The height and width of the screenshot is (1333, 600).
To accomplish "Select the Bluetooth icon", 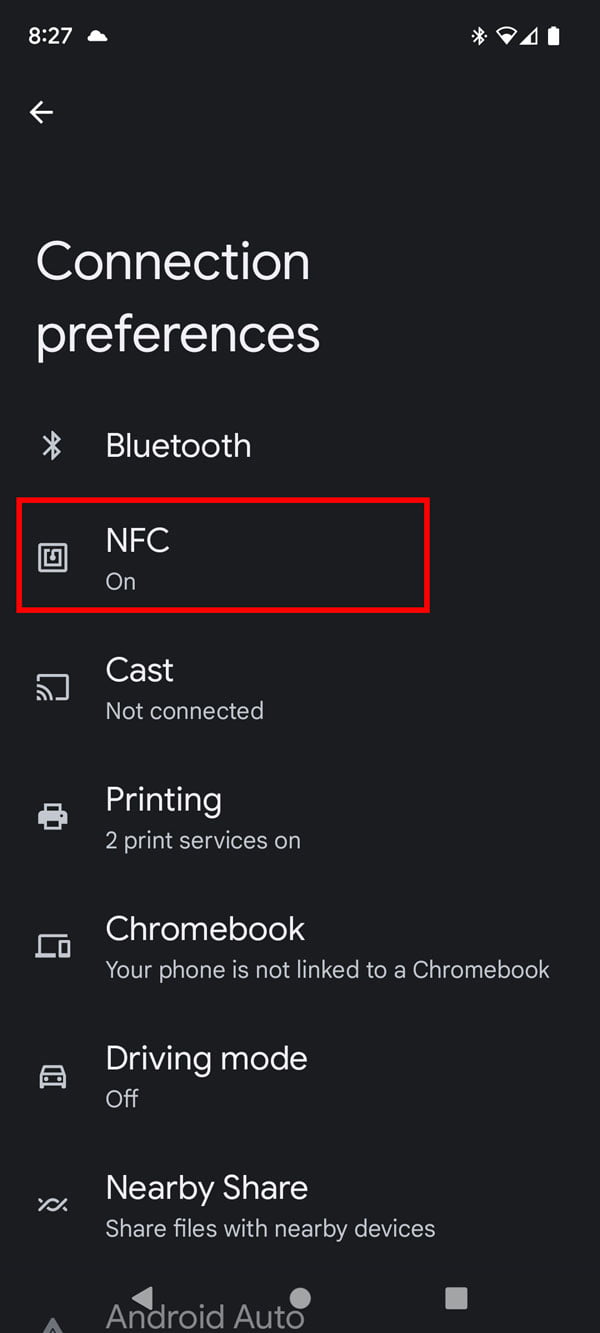I will 52,446.
